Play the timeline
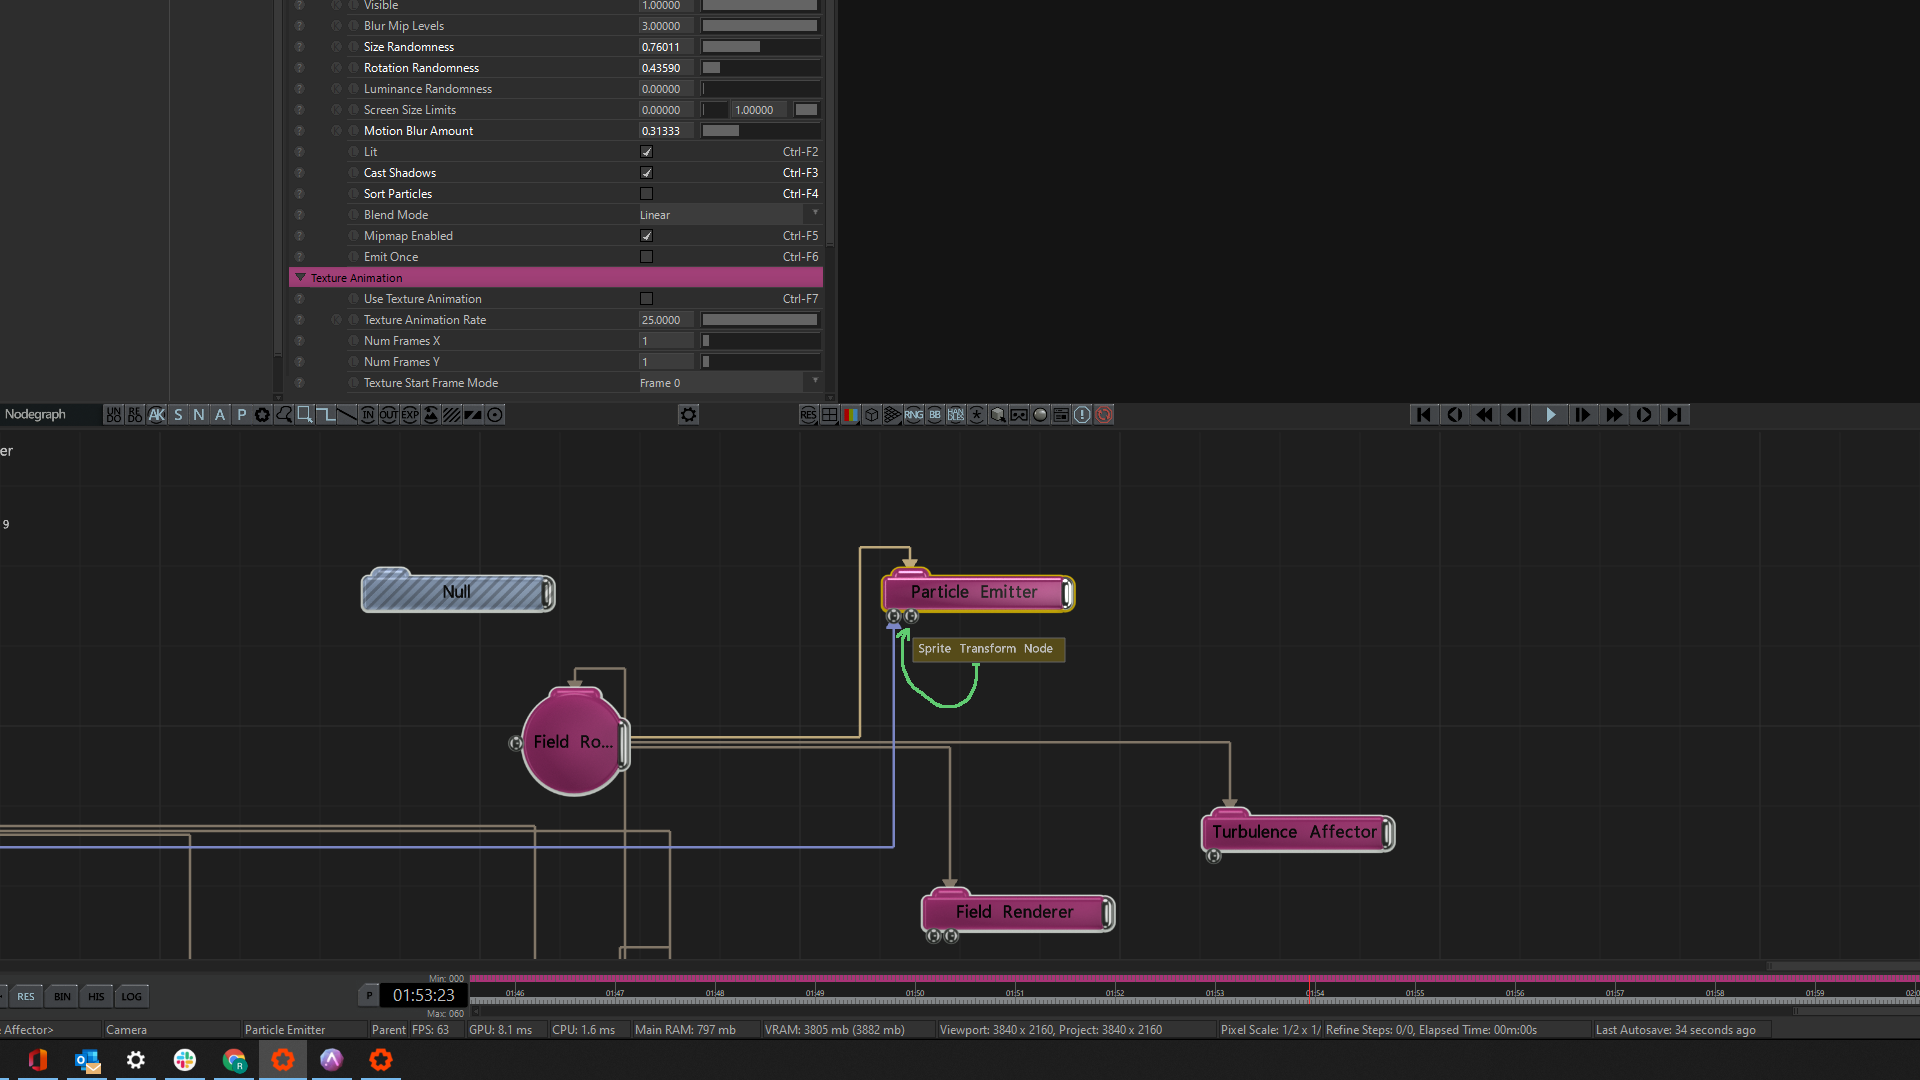1920x1080 pixels. 1550,415
